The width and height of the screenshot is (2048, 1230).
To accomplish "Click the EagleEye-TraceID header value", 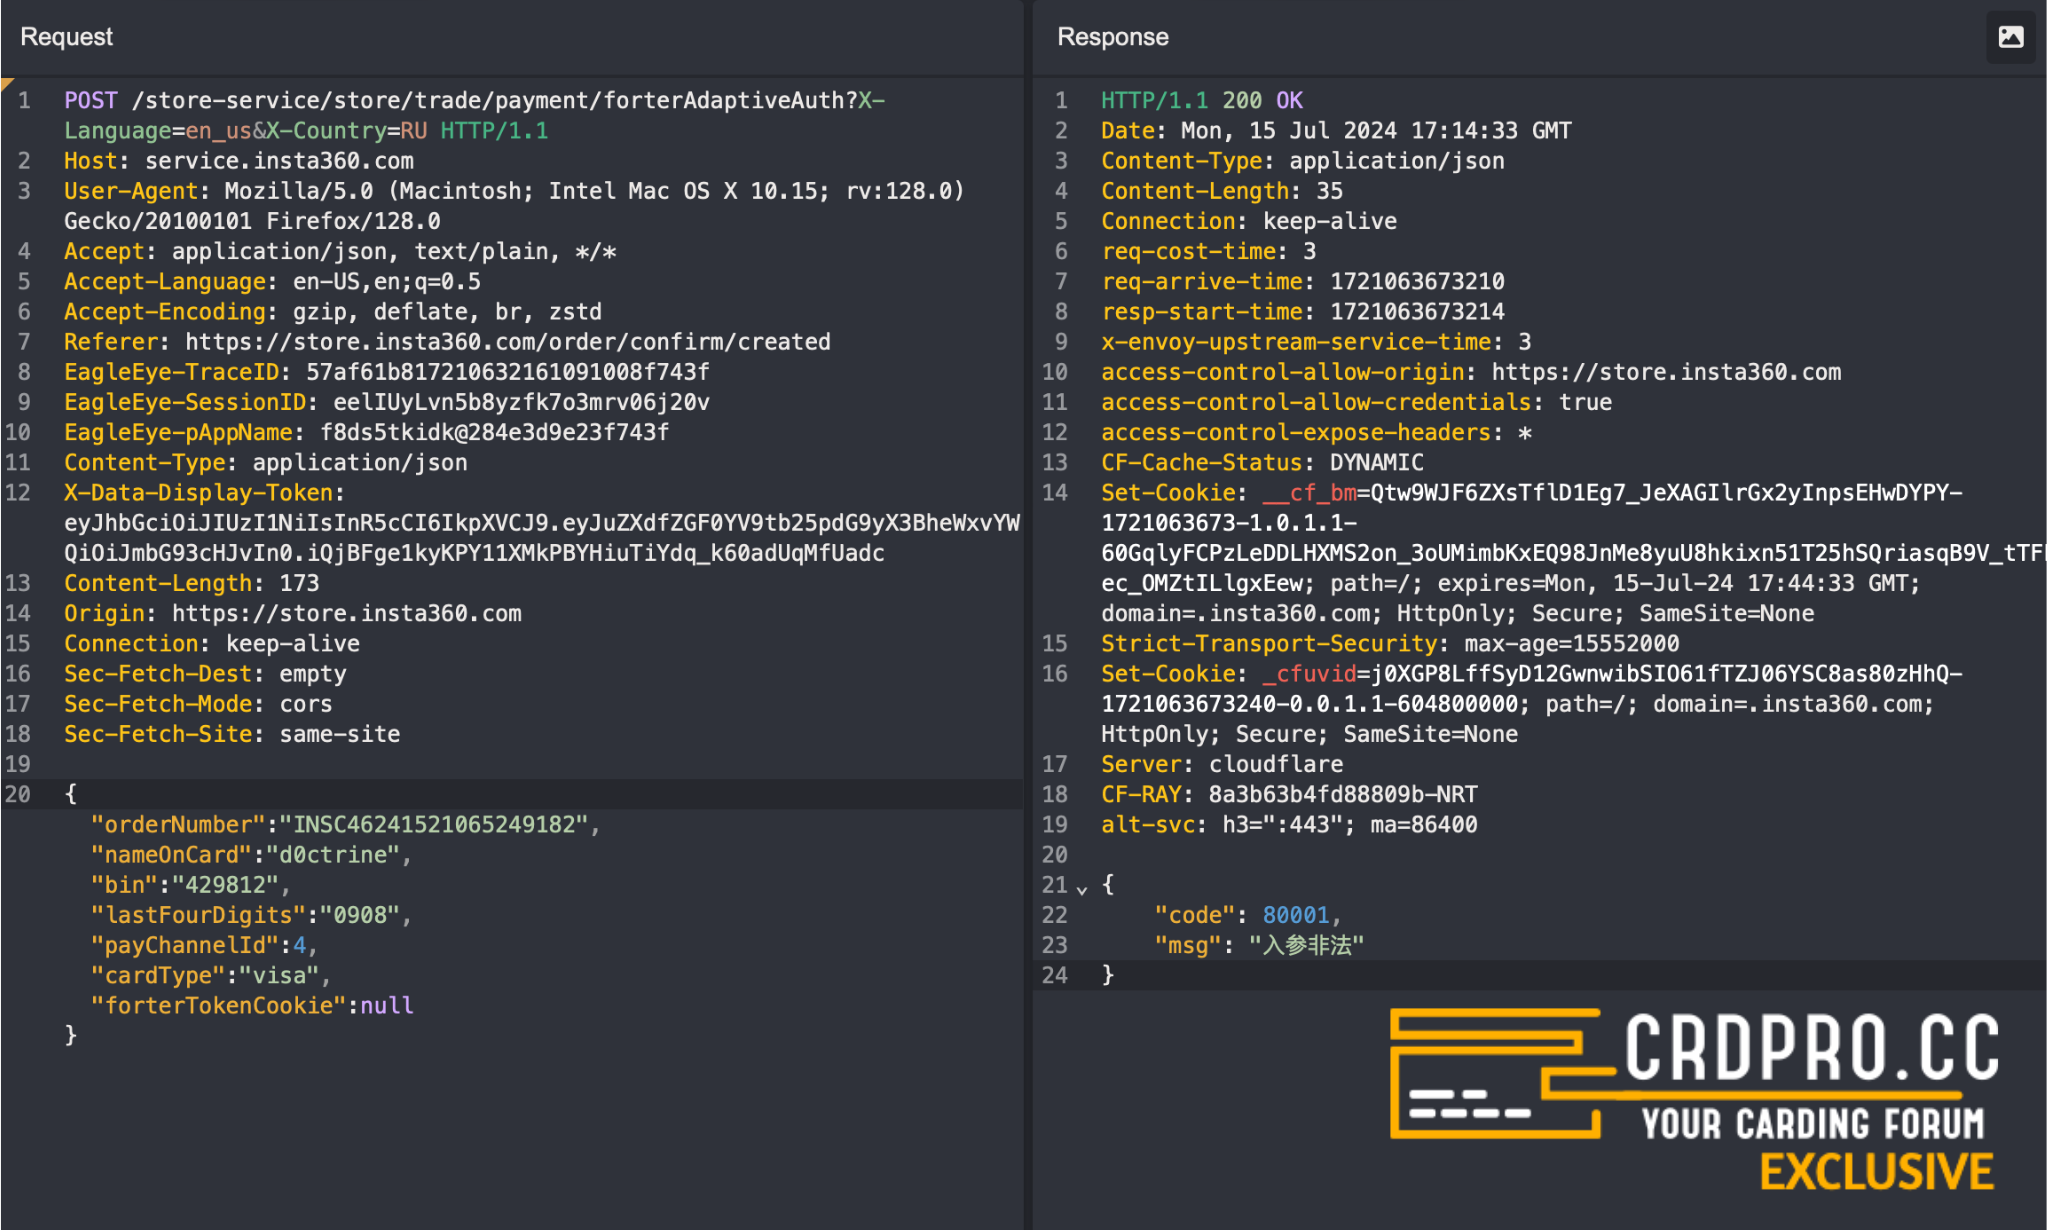I will (x=507, y=372).
